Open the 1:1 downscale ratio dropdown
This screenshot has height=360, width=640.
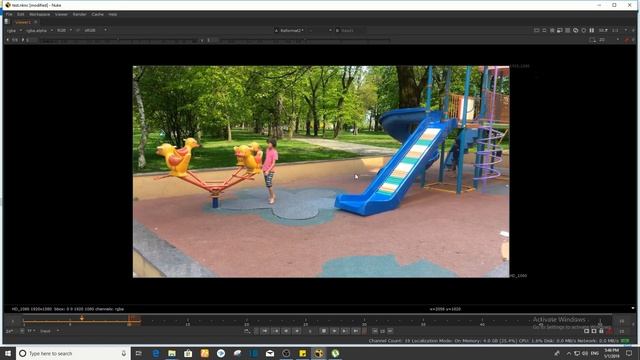(620, 30)
